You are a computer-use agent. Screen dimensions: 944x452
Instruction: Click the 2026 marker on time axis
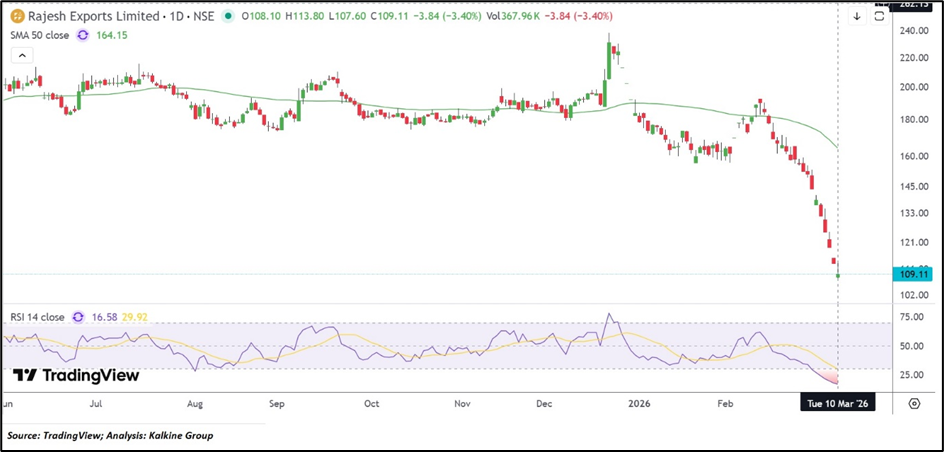[639, 404]
